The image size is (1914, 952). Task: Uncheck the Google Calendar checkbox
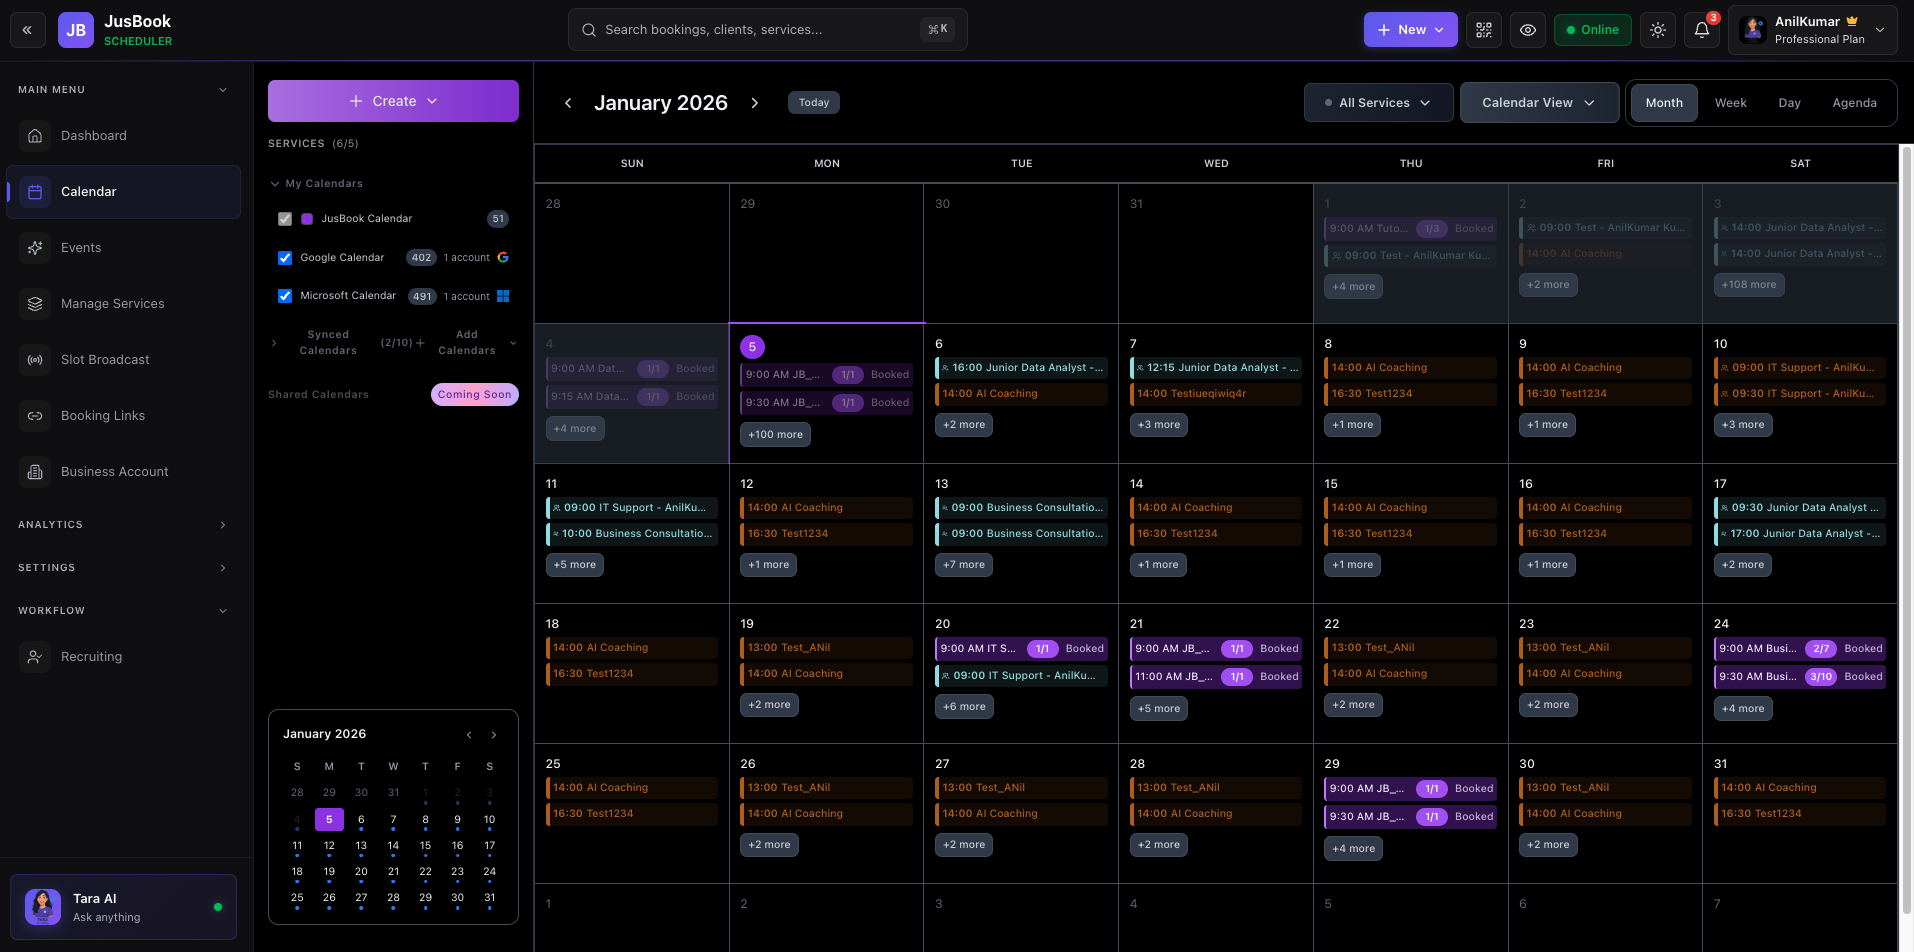285,257
